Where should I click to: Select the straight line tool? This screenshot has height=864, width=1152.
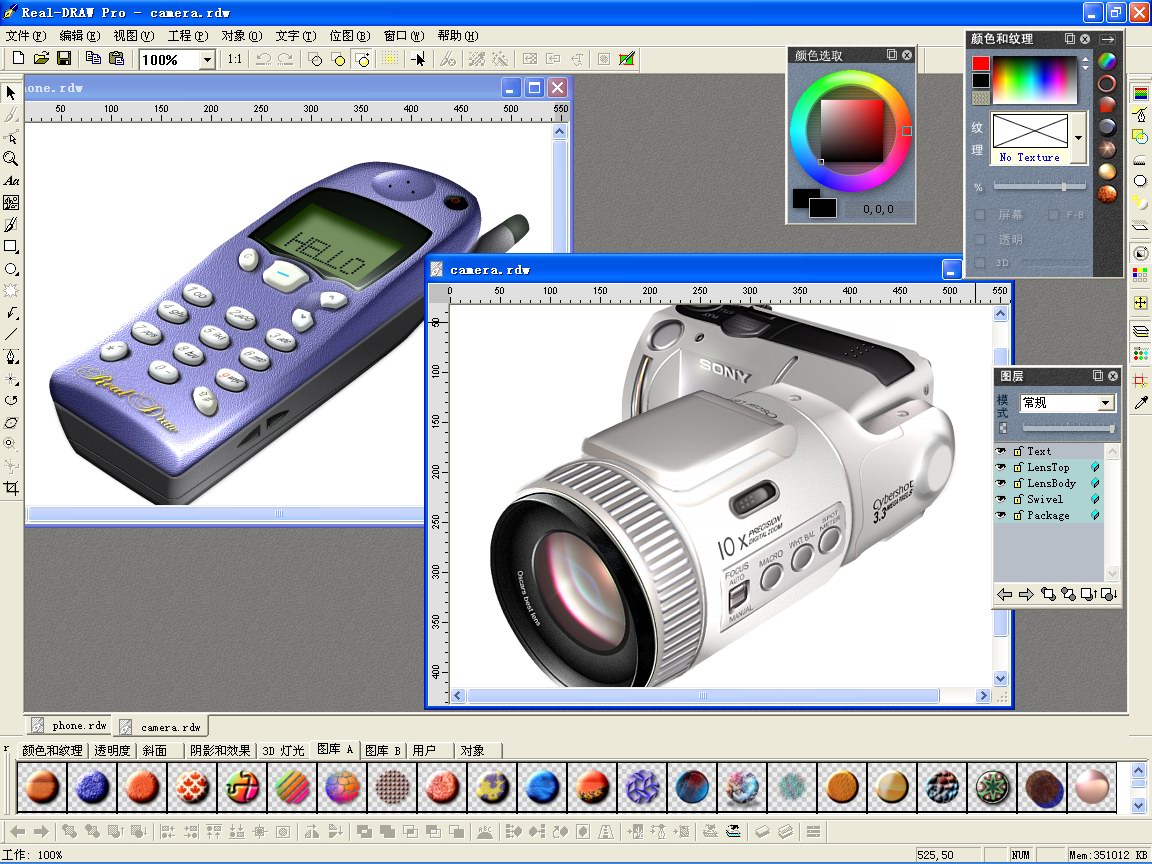click(10, 335)
